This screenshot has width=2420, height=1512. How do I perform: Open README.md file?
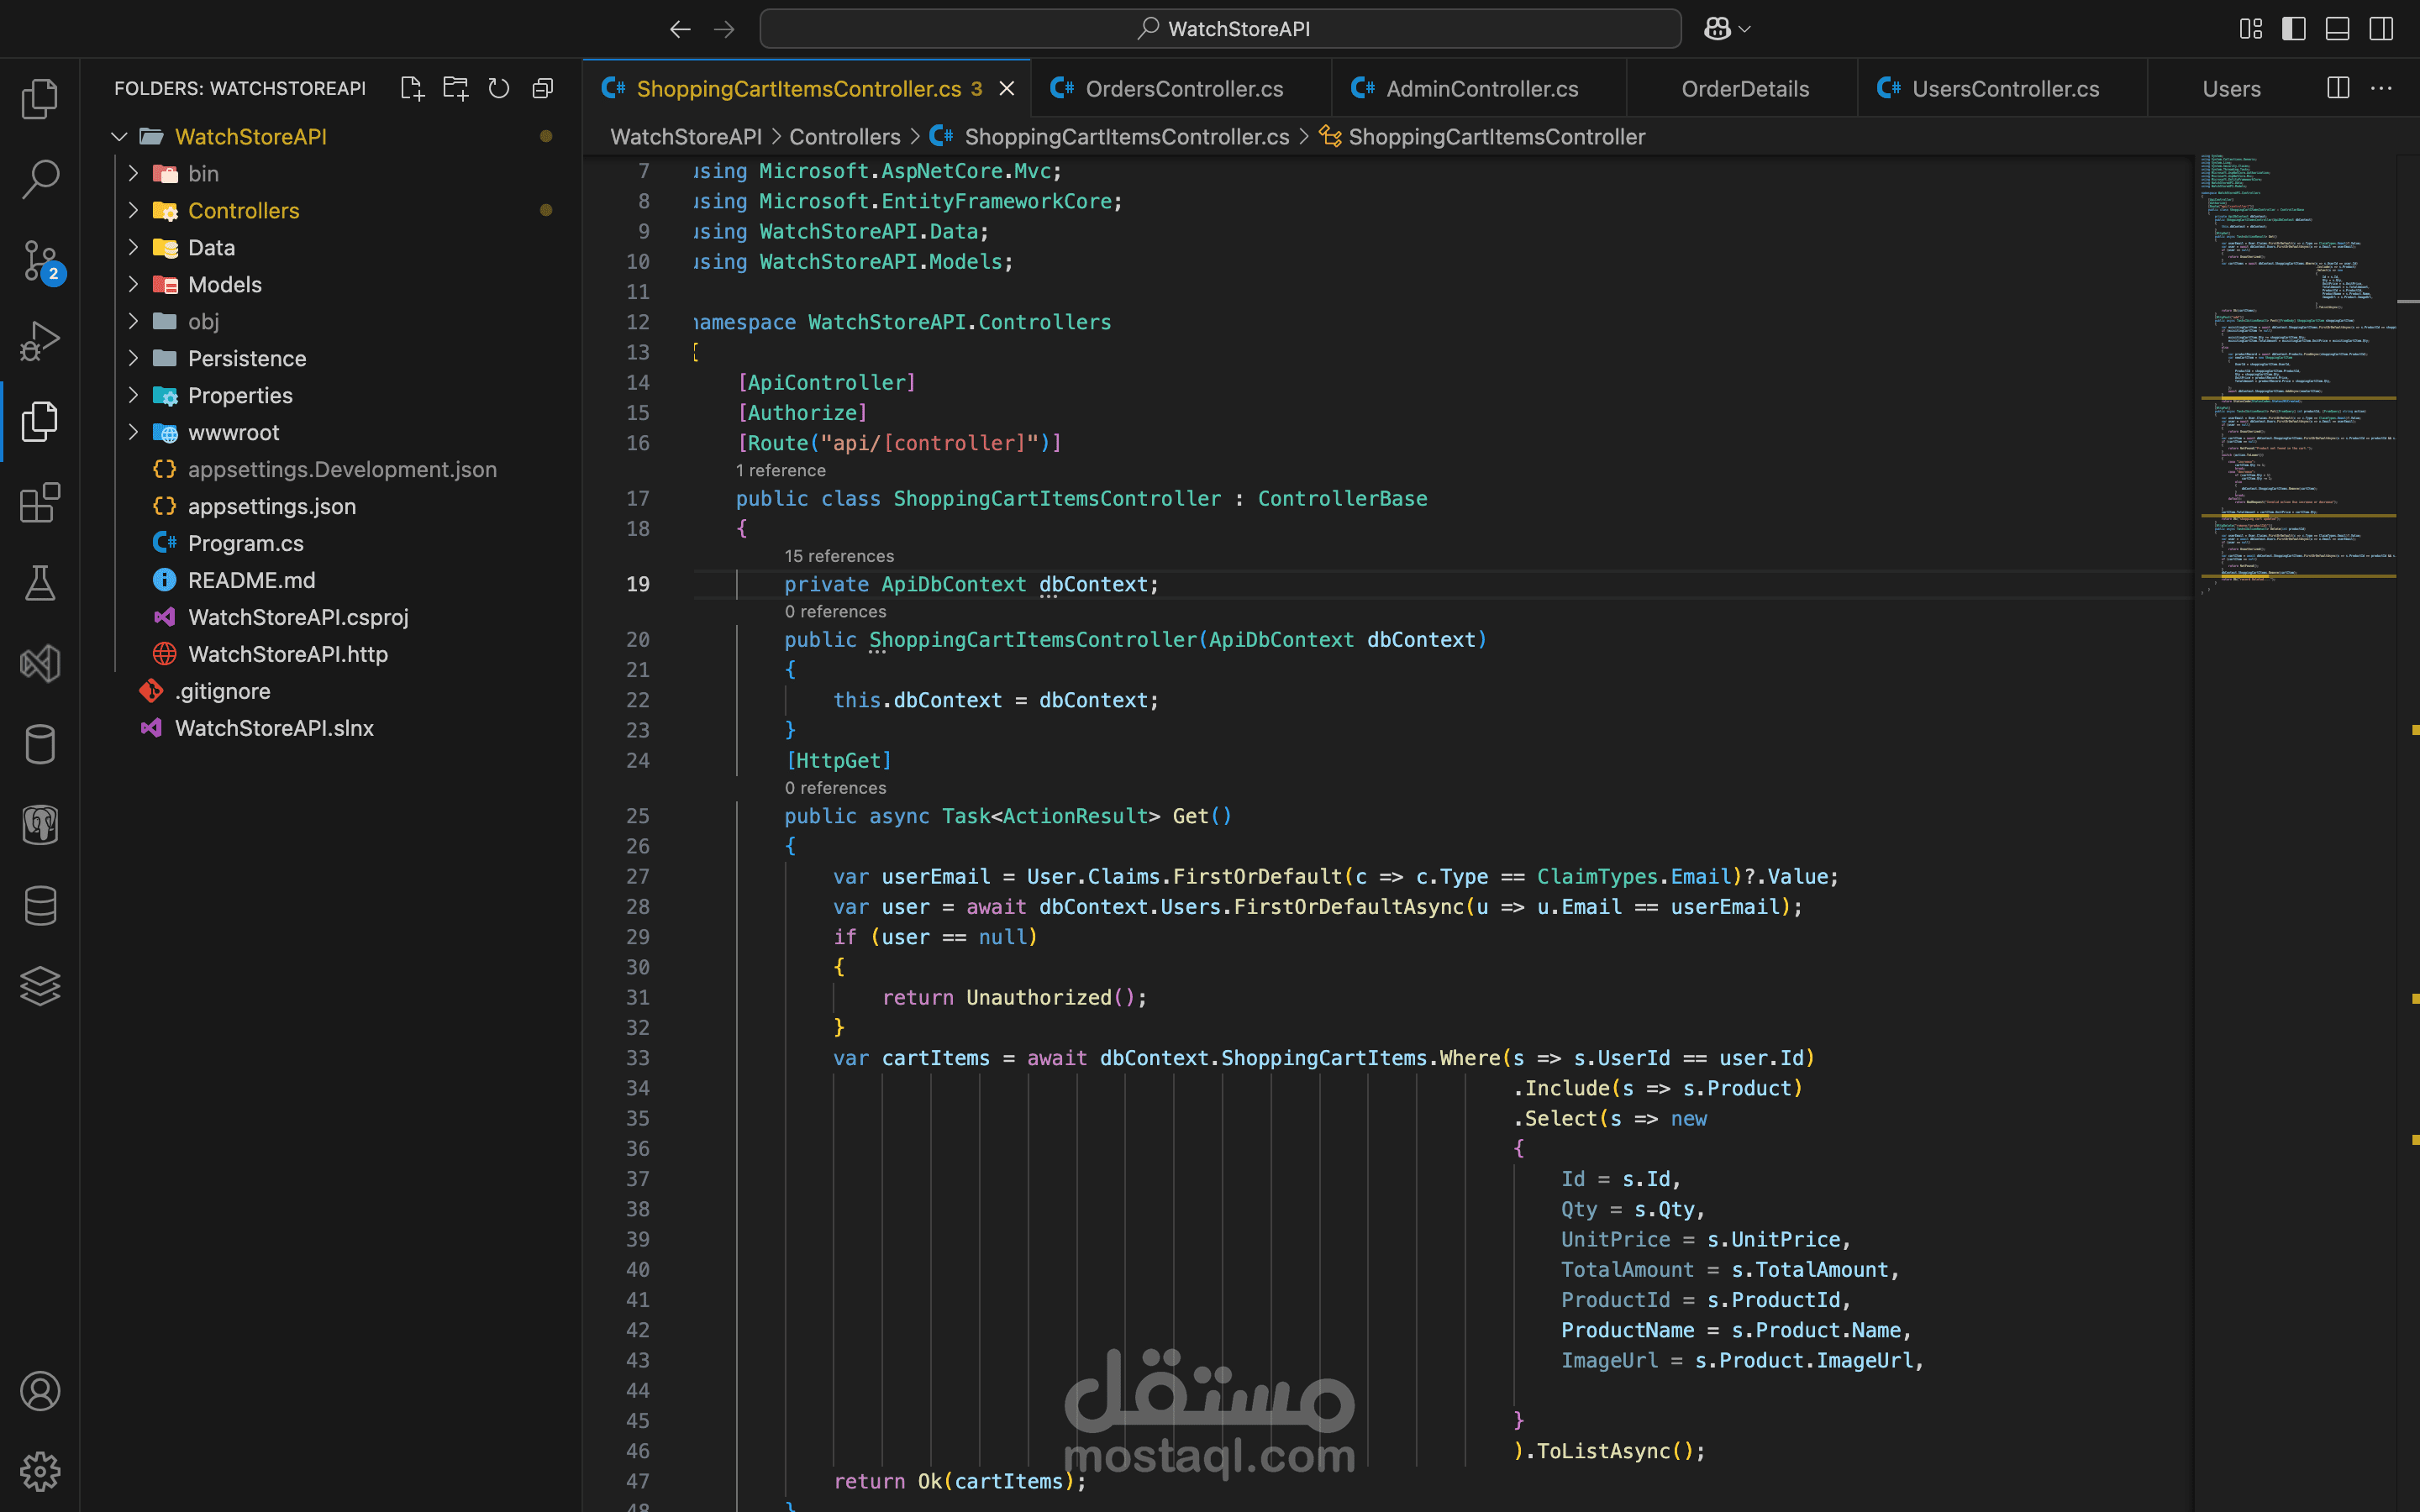(x=251, y=580)
